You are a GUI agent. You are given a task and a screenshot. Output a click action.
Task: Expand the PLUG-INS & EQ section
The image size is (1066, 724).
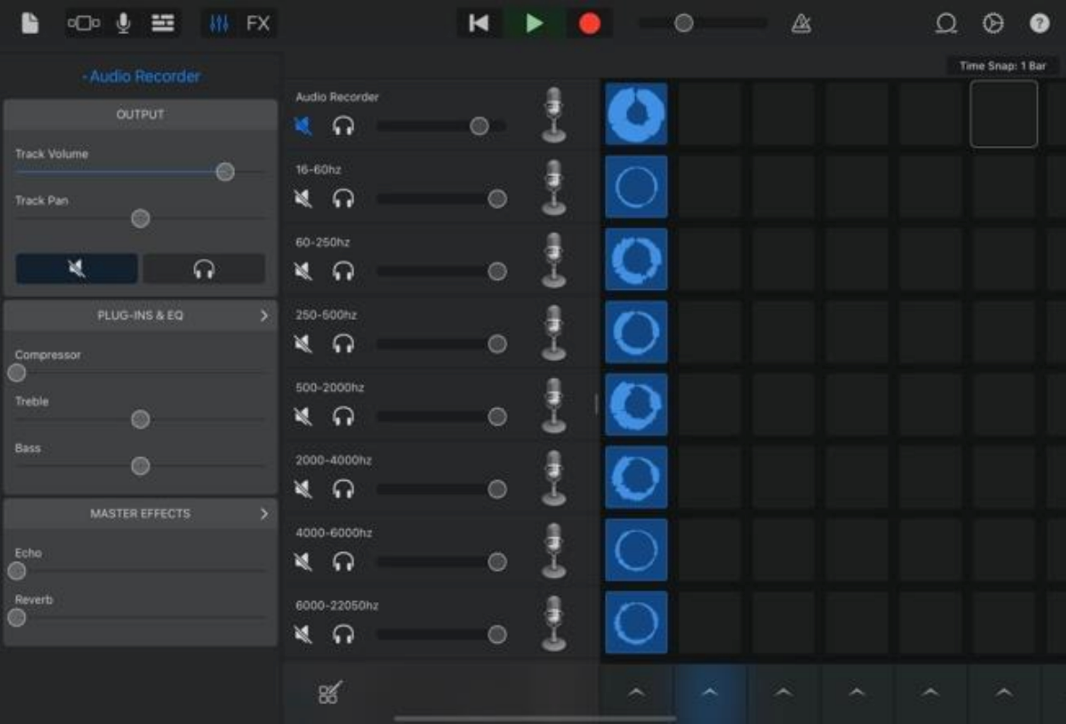pos(140,315)
